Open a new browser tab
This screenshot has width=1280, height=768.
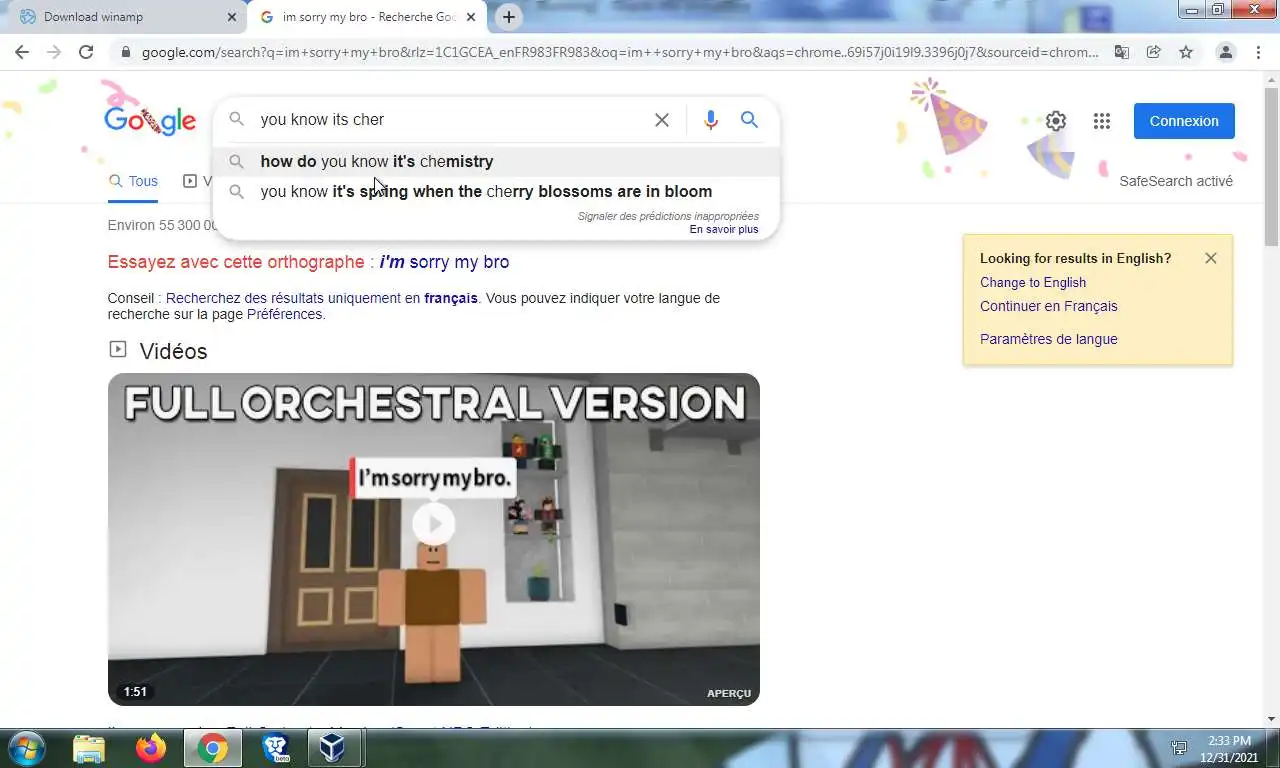point(508,17)
